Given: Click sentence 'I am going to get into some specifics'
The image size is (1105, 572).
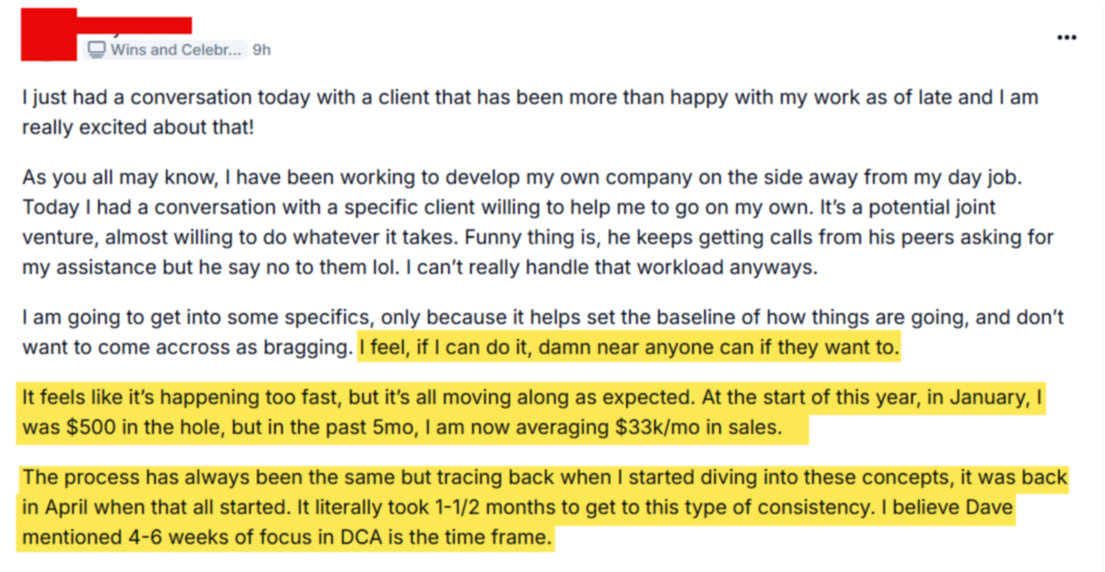Looking at the screenshot, I should [x=543, y=332].
